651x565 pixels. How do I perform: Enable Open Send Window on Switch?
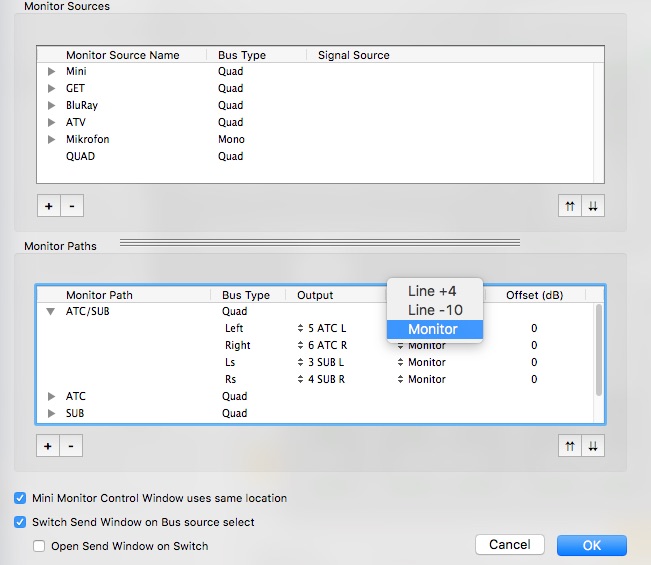[x=39, y=546]
